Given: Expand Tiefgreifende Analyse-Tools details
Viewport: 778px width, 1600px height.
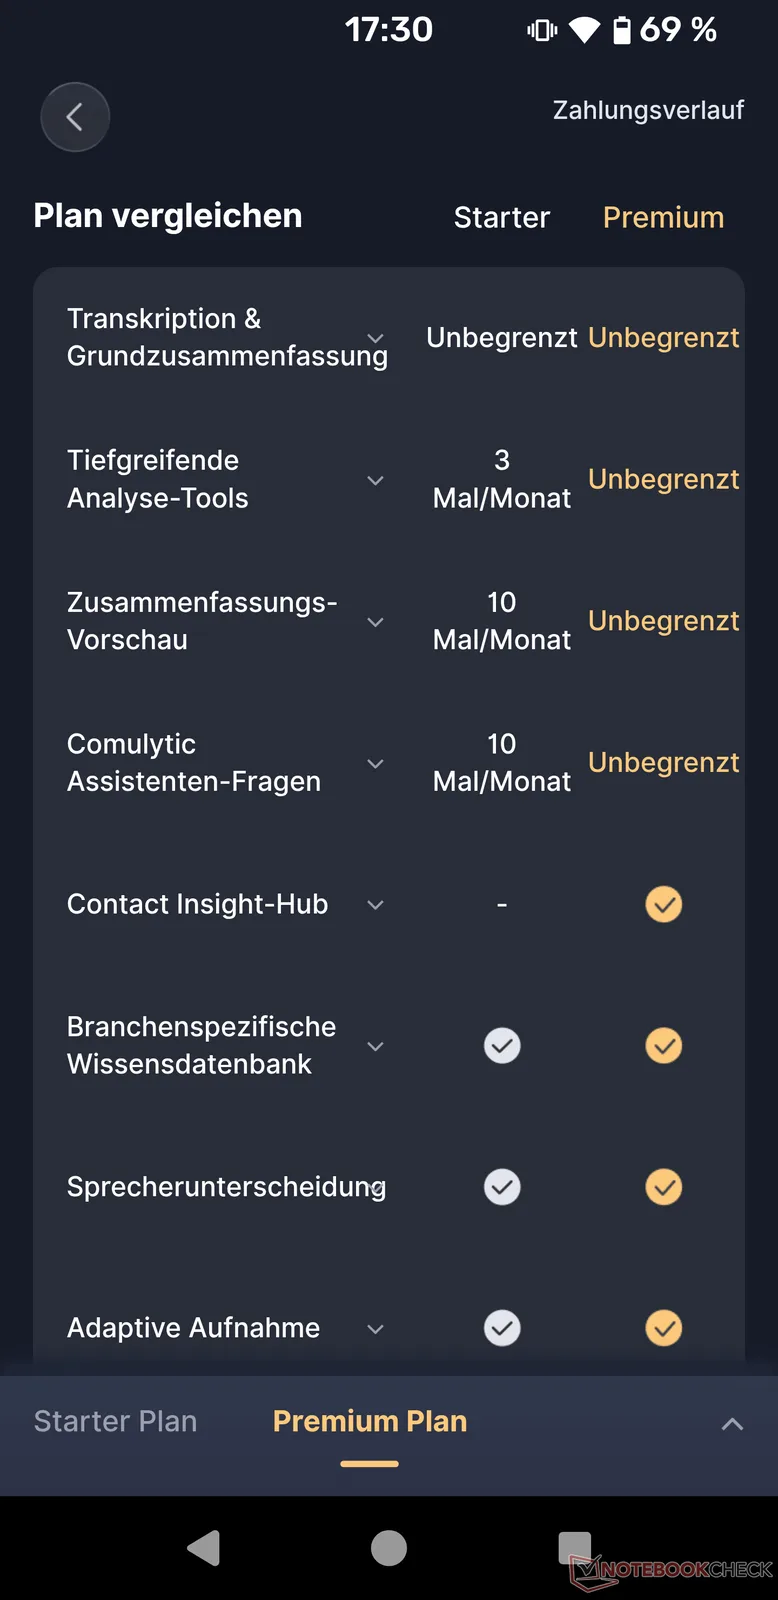Looking at the screenshot, I should tap(376, 480).
